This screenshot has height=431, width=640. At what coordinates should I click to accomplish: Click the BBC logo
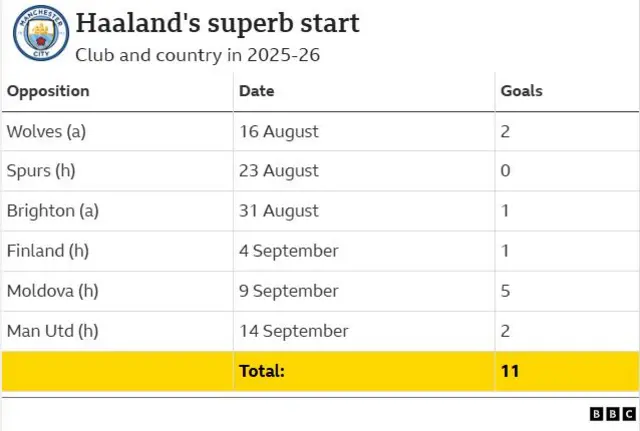(x=612, y=414)
